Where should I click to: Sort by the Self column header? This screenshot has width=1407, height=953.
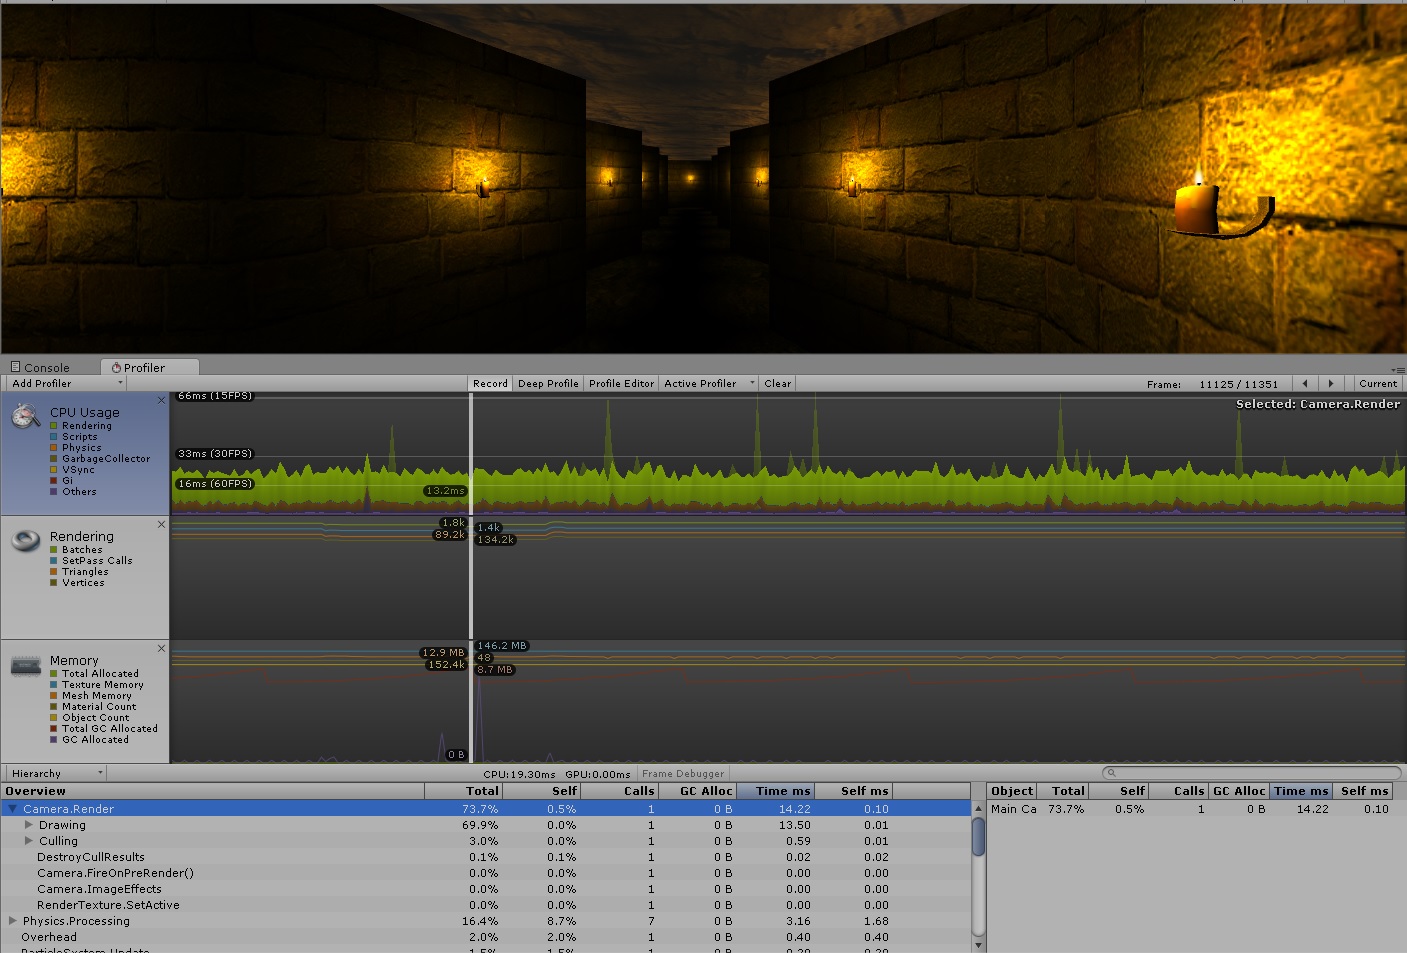[x=541, y=791]
